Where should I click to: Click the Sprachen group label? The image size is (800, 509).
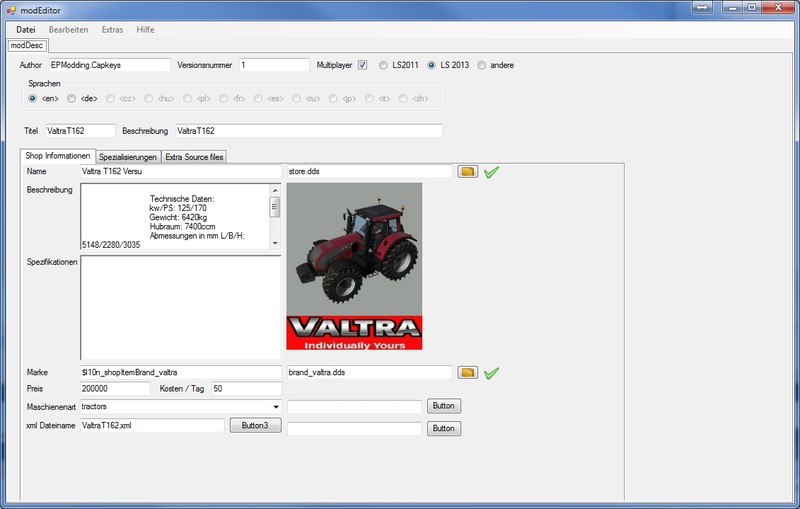pos(44,84)
